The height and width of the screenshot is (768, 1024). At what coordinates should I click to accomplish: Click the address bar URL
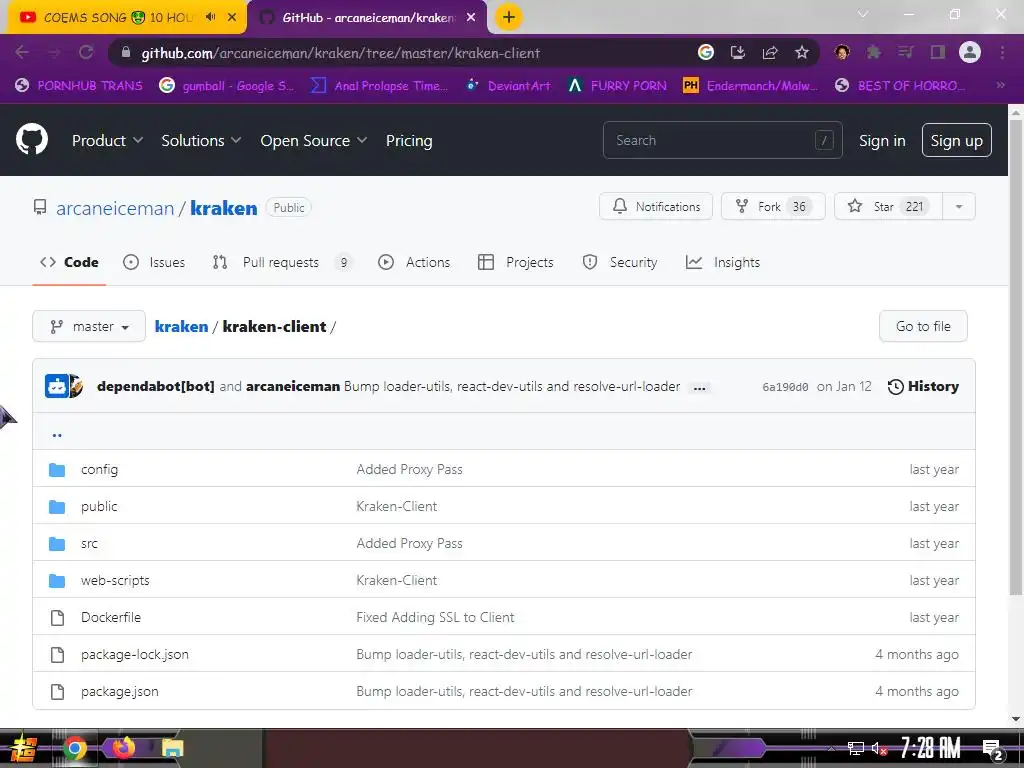click(341, 53)
